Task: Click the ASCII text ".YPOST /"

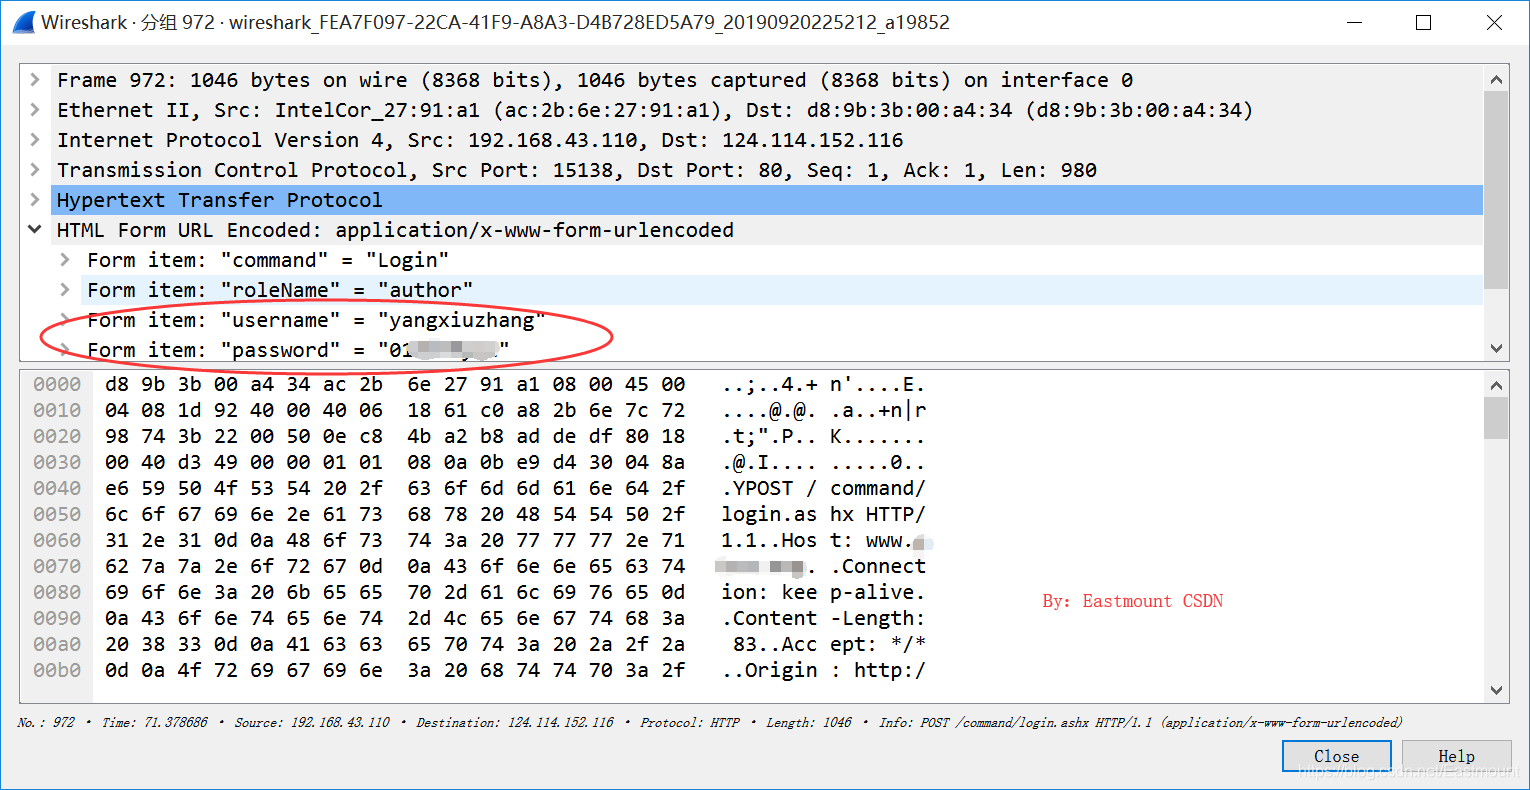Action: pos(769,488)
